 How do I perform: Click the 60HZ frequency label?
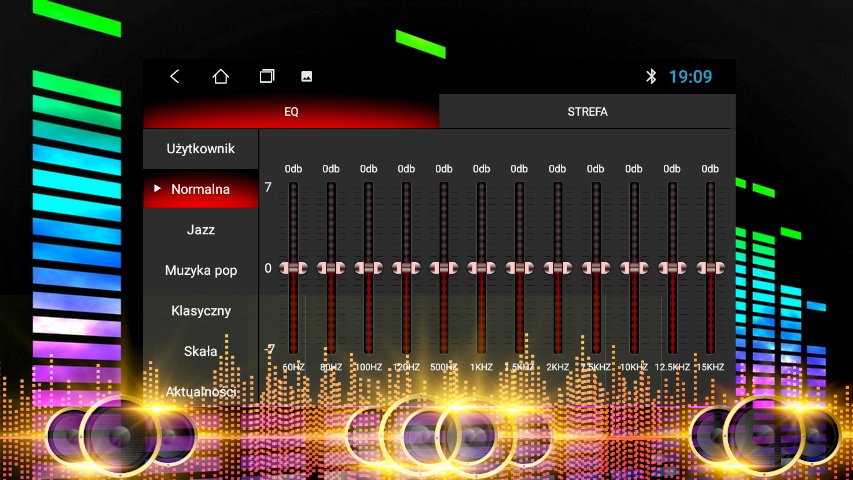tap(293, 367)
